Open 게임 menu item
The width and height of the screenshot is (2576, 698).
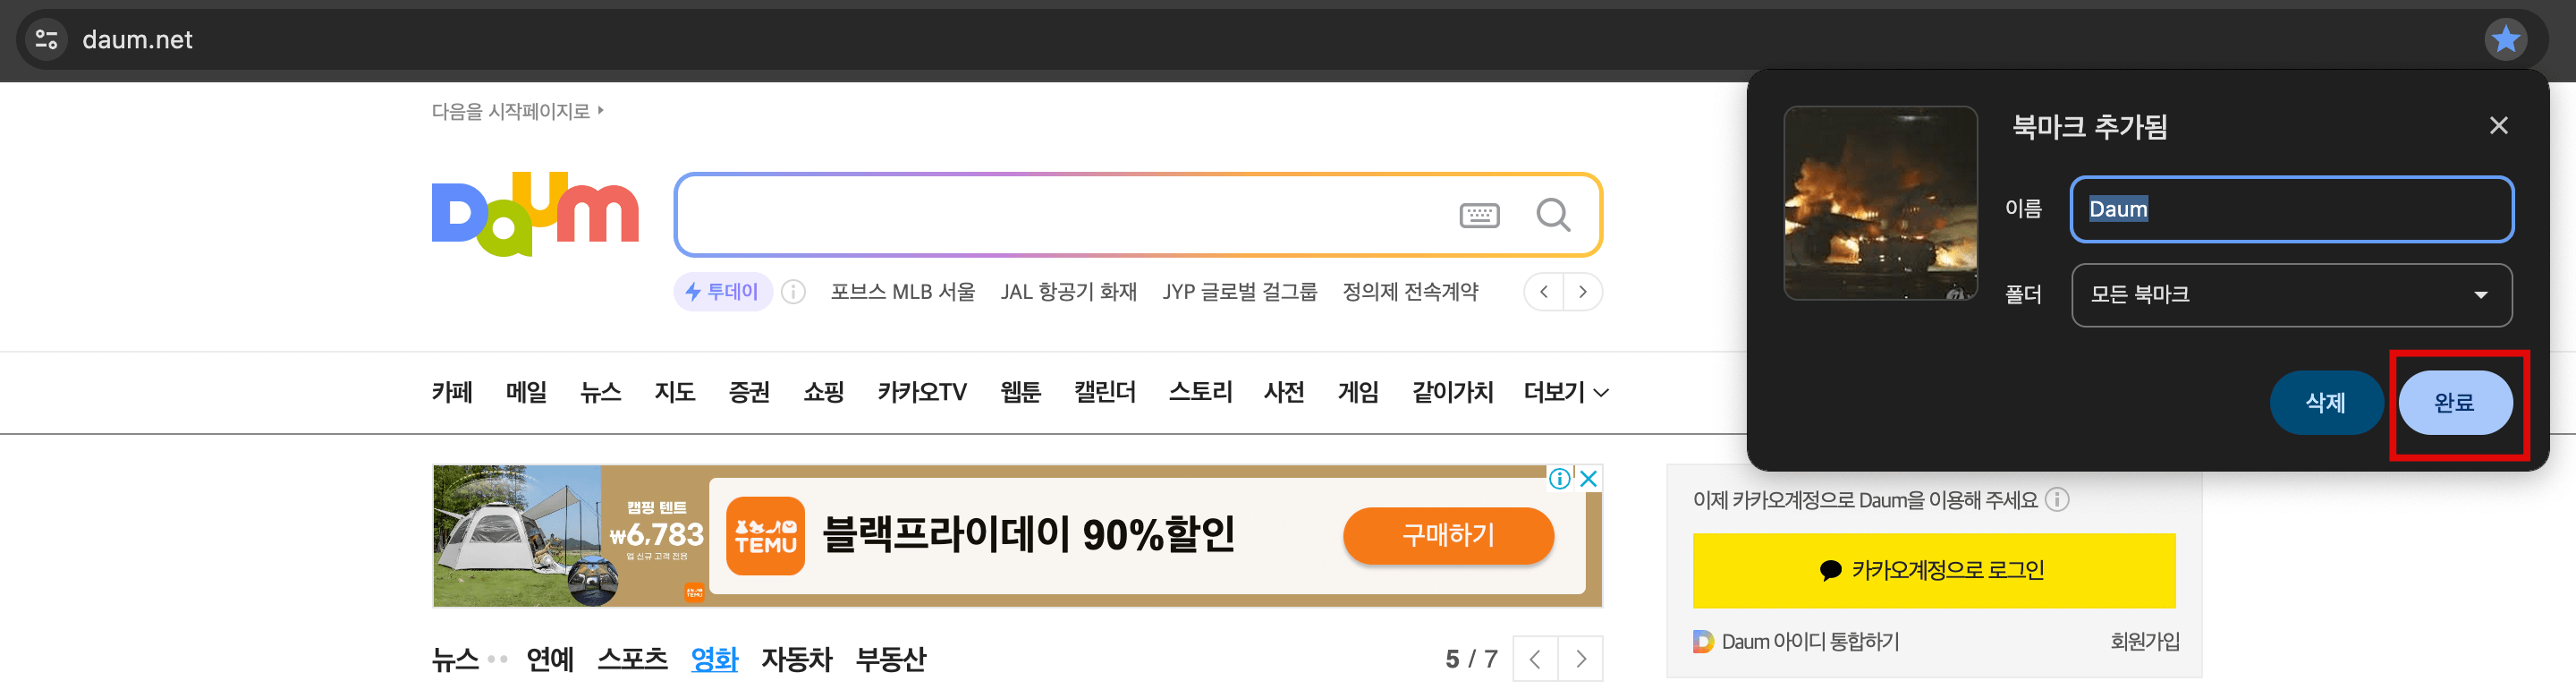point(1358,392)
